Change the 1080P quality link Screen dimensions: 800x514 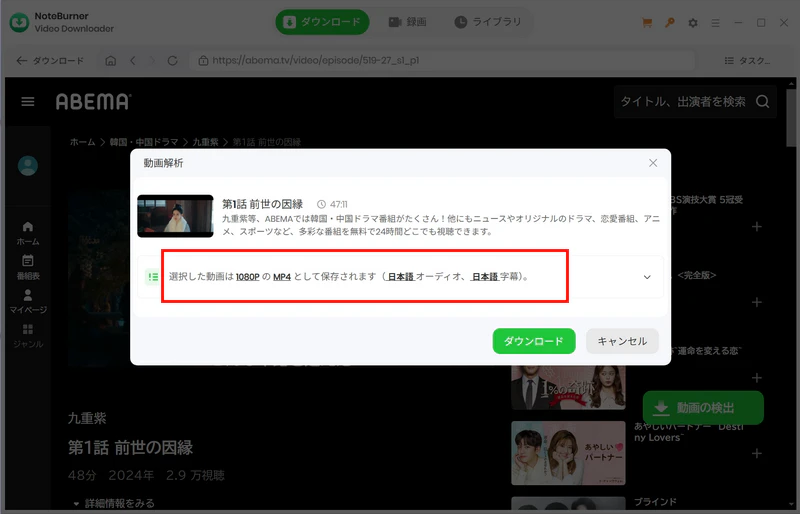click(x=247, y=277)
